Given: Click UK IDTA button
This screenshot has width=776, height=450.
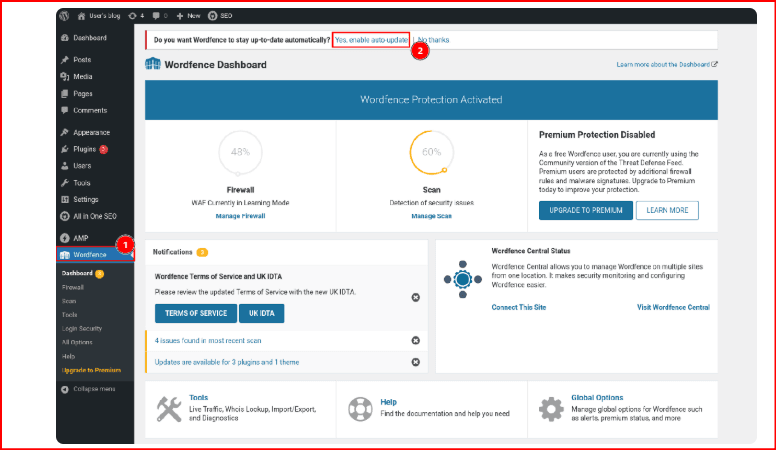Looking at the screenshot, I should [x=261, y=313].
